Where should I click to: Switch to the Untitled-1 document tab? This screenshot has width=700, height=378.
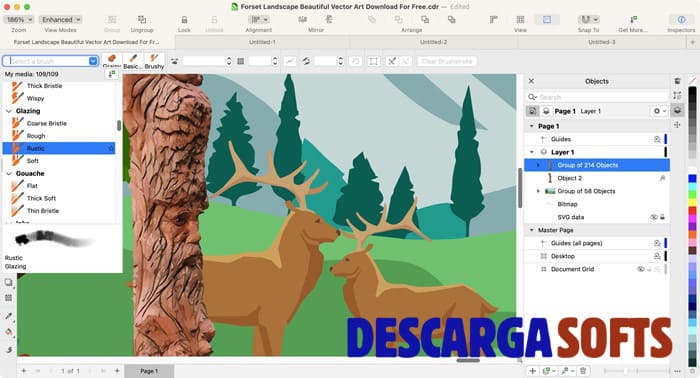[262, 42]
